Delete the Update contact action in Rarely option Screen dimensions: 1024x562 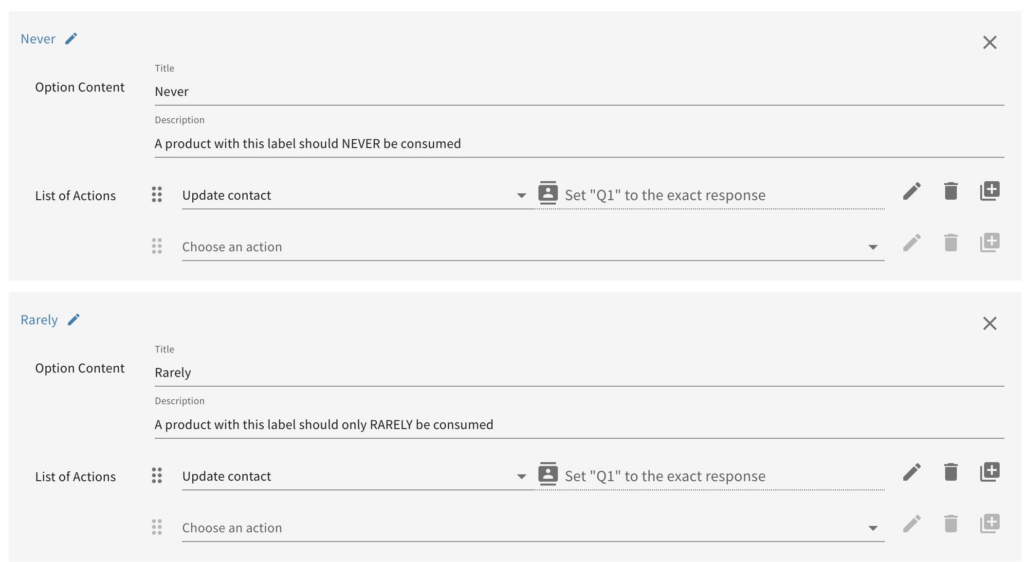[951, 473]
